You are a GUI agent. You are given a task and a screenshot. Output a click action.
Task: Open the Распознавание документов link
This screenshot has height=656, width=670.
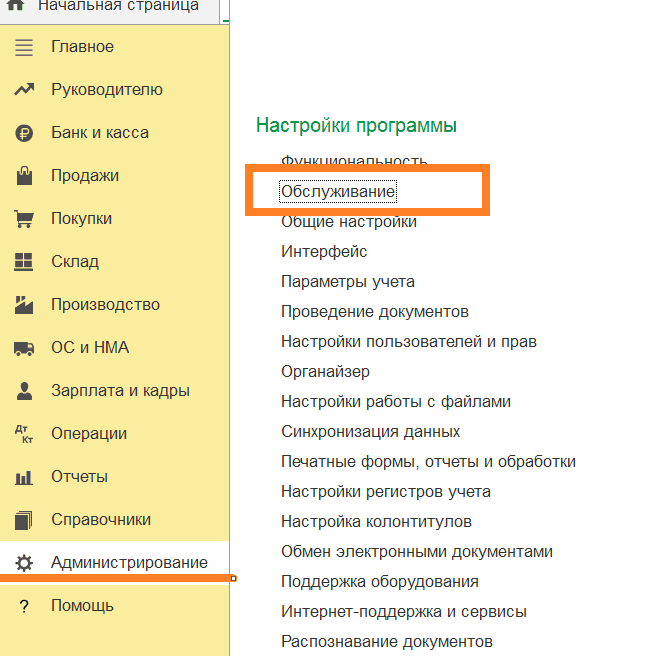click(387, 642)
